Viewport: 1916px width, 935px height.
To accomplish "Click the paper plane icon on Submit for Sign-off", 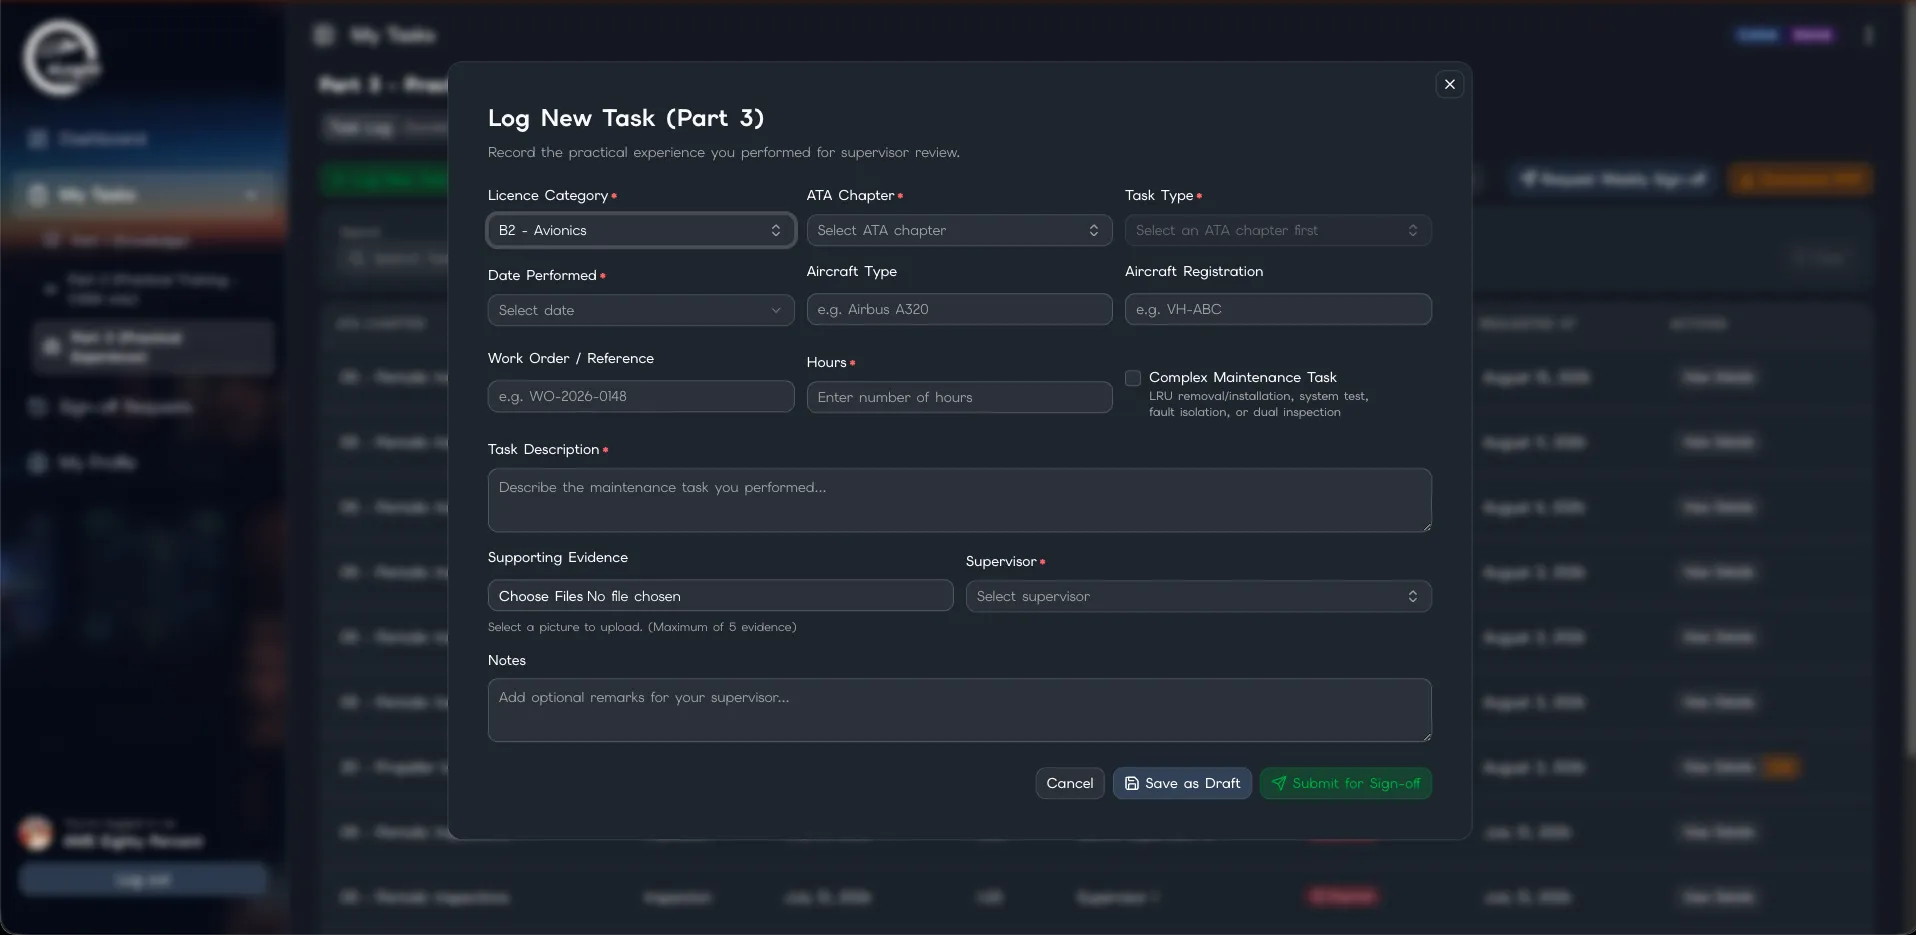I will 1279,783.
